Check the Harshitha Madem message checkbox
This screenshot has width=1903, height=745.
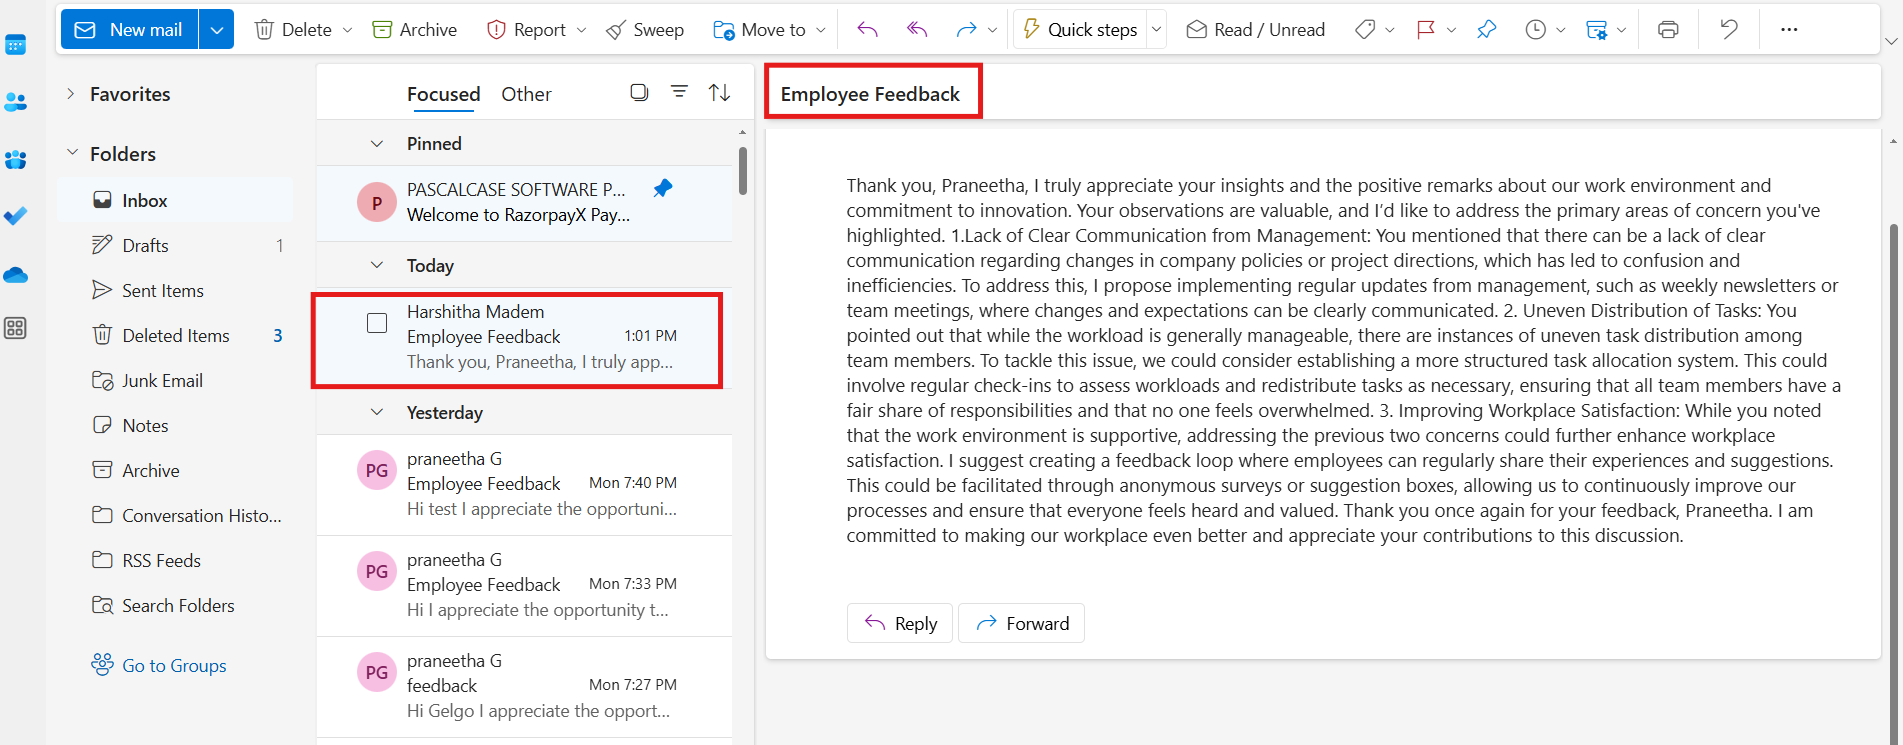pyautogui.click(x=377, y=323)
